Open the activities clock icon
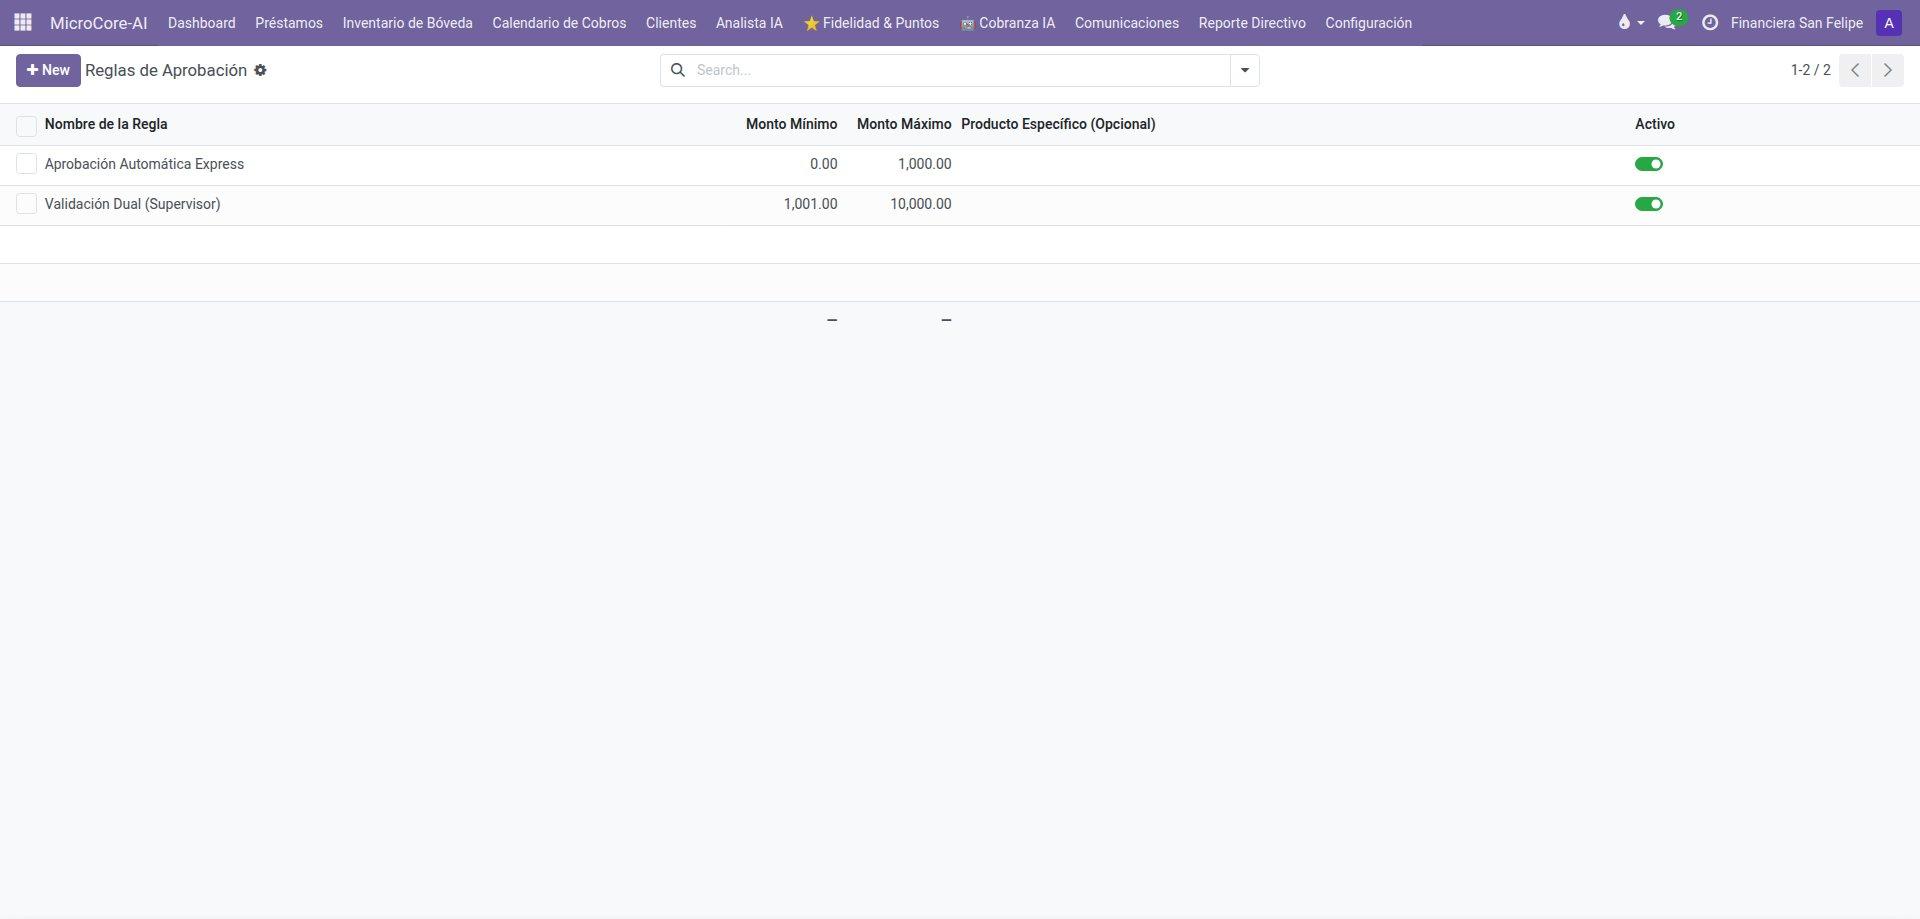 (1710, 22)
